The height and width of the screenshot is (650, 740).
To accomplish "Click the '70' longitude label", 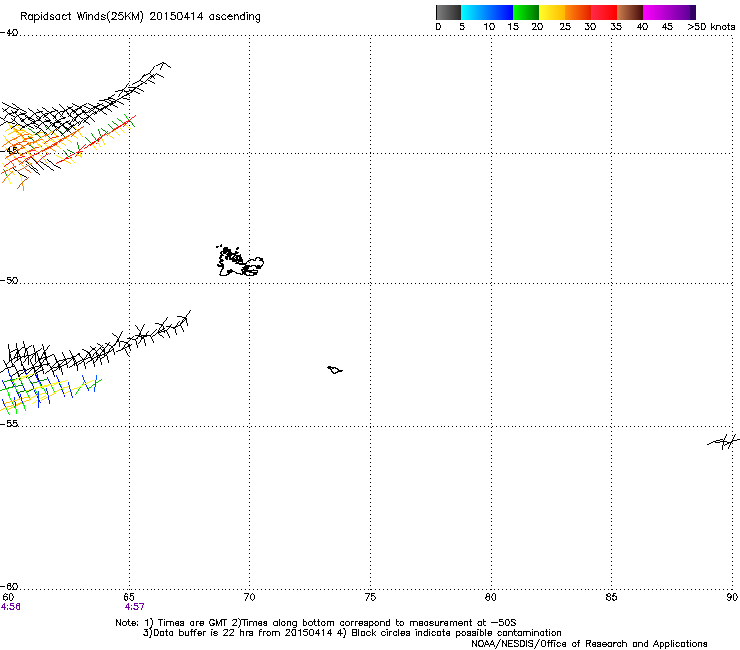I will click(x=250, y=597).
